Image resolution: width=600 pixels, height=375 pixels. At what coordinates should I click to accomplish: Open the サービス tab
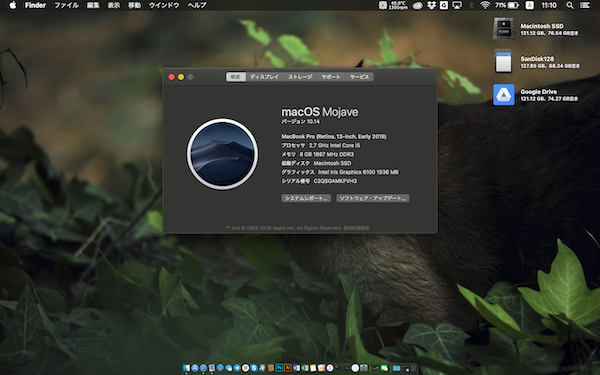359,77
